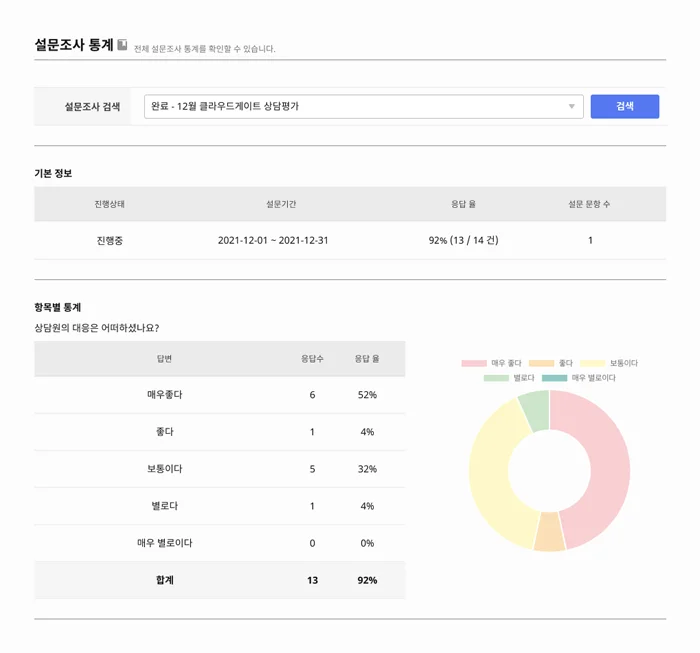Click the 진행상태 column header

click(109, 204)
